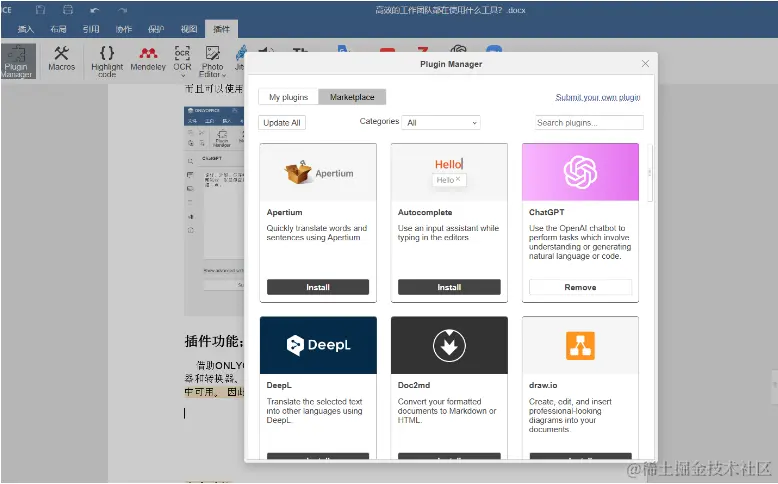This screenshot has height=484, width=778.
Task: Open the Categories dropdown showing All
Action: click(x=441, y=123)
